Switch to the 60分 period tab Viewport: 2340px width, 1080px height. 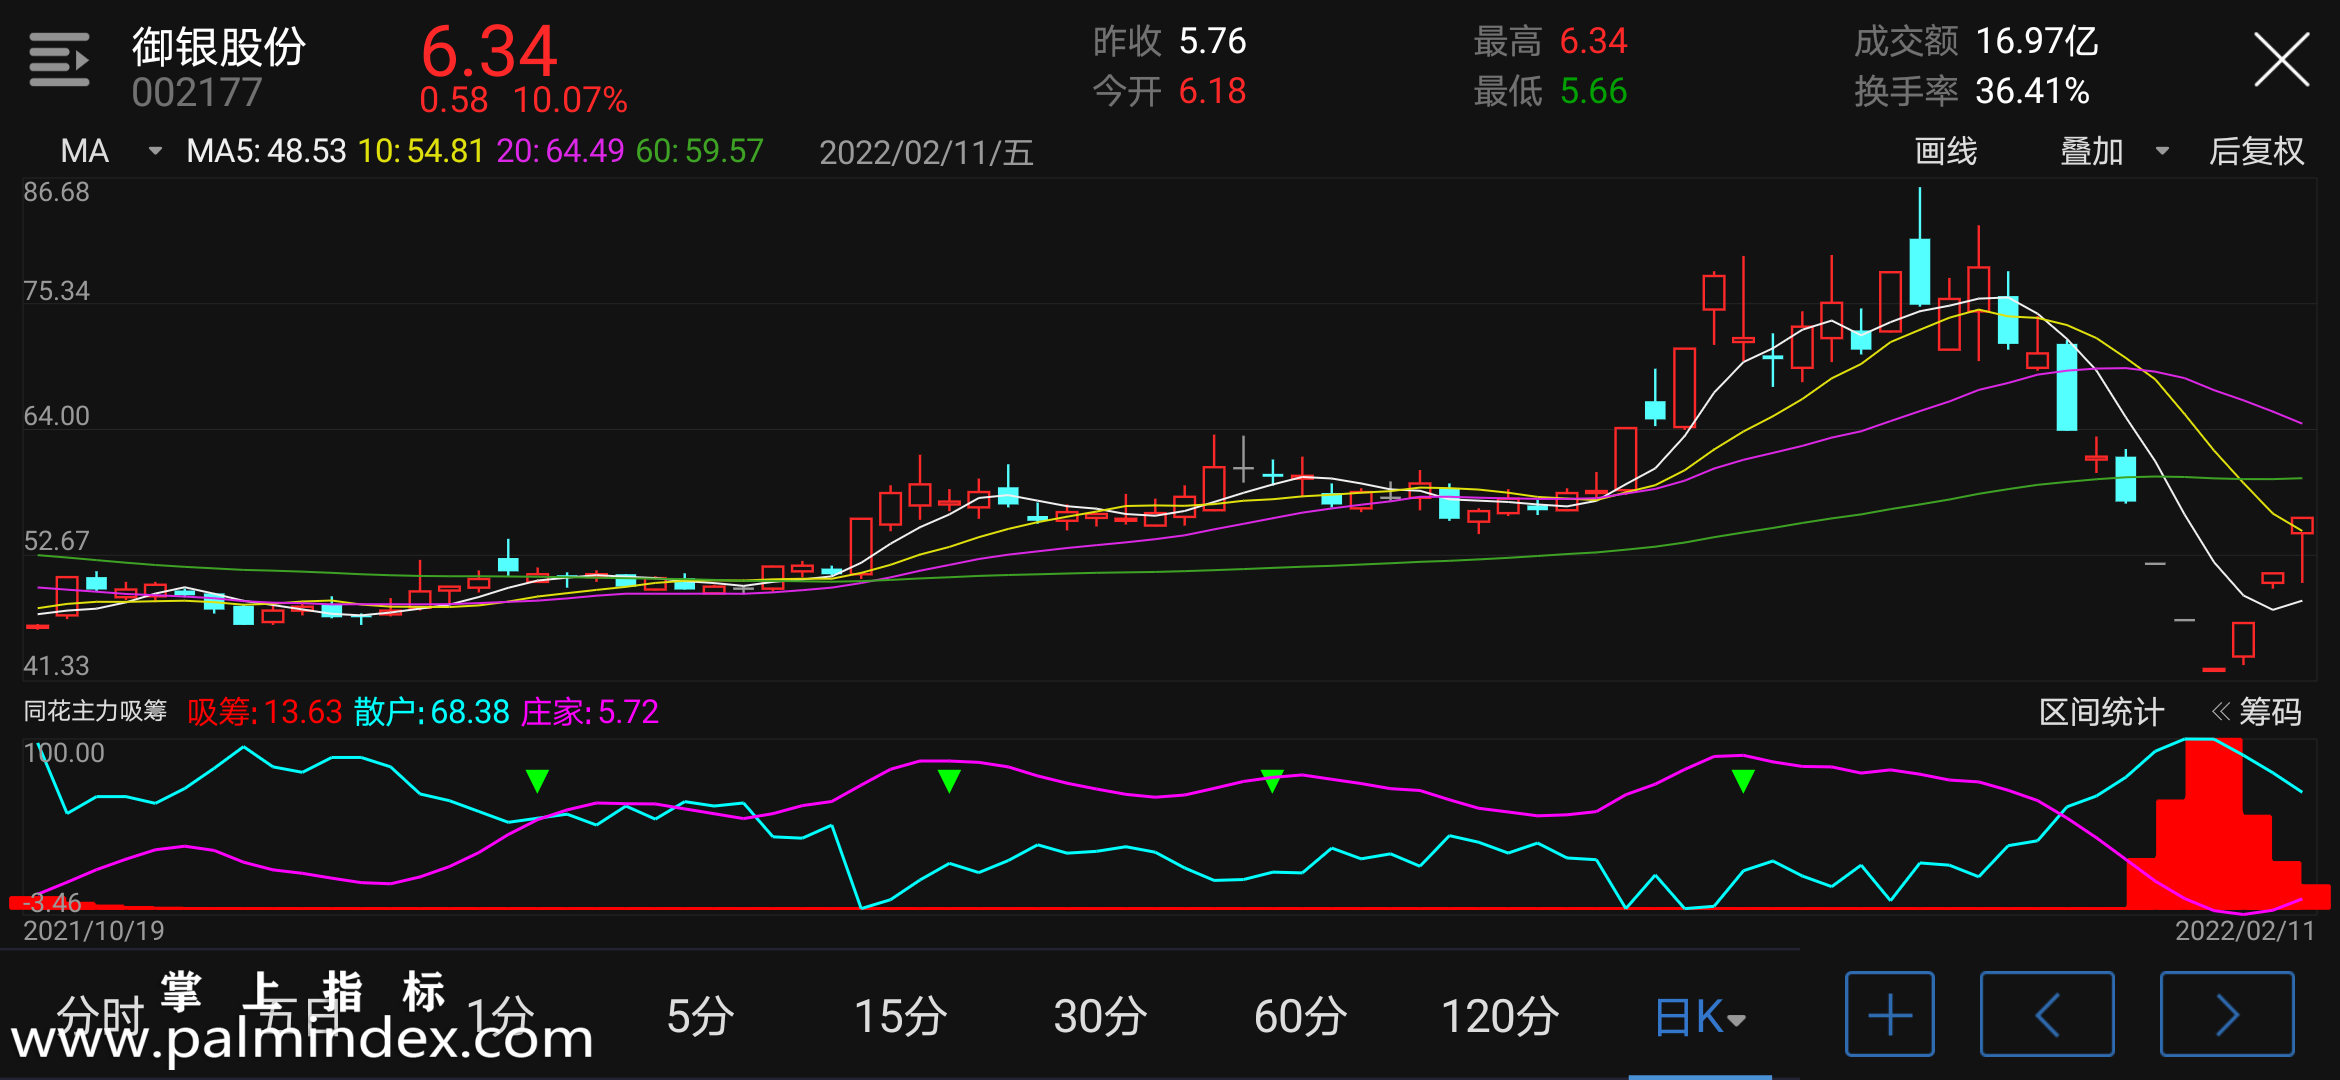click(x=1300, y=1016)
